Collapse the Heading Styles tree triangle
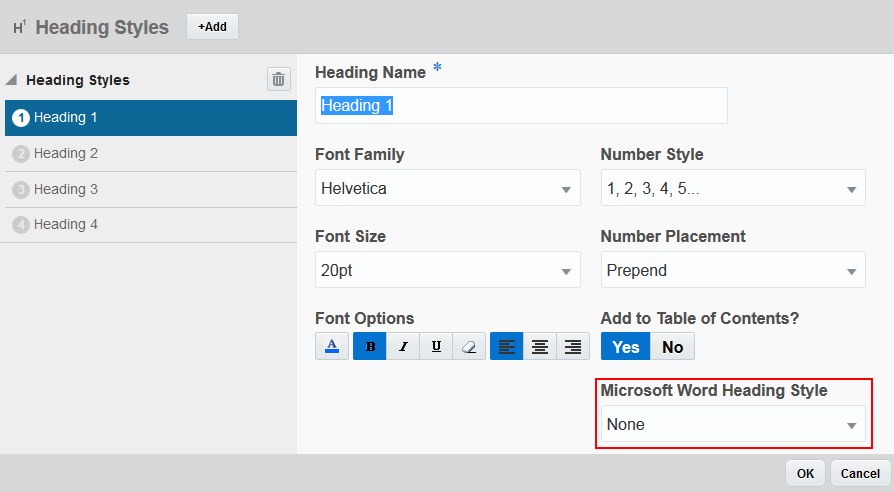894x492 pixels. [12, 81]
